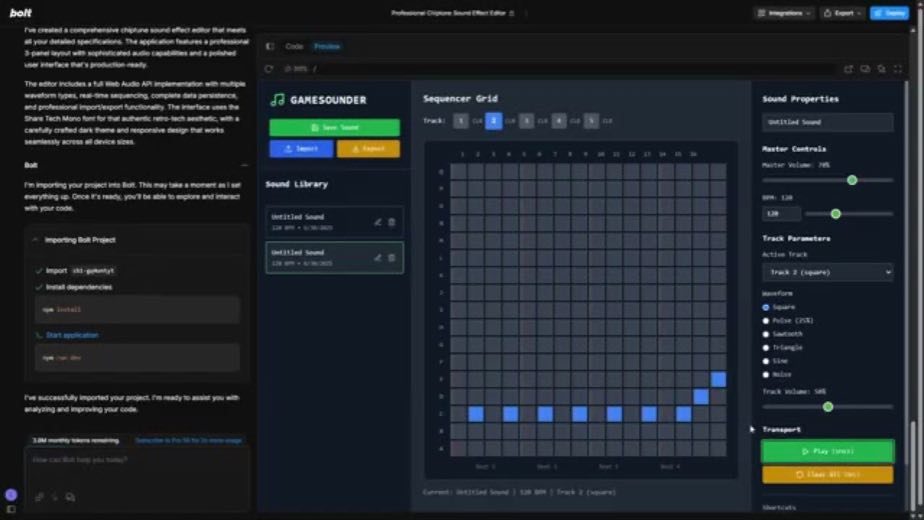
Task: Click the GameSounder music note logo
Action: [277, 100]
